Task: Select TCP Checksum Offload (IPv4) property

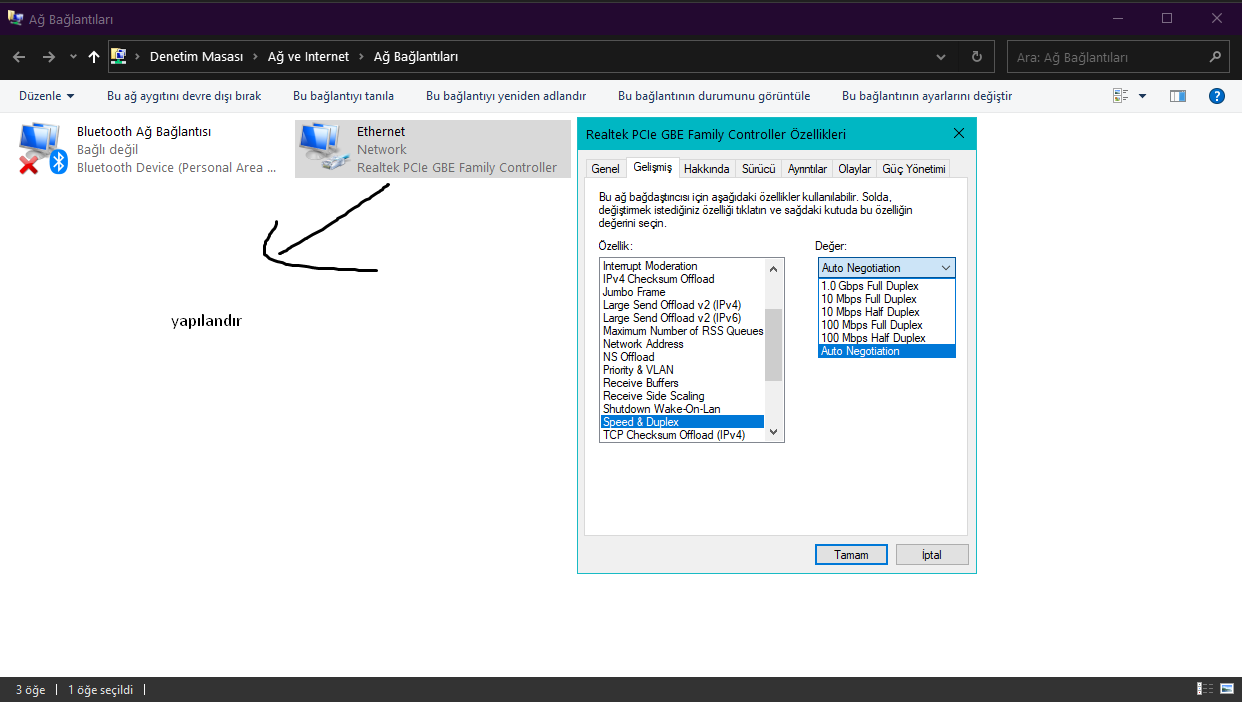Action: coord(682,435)
